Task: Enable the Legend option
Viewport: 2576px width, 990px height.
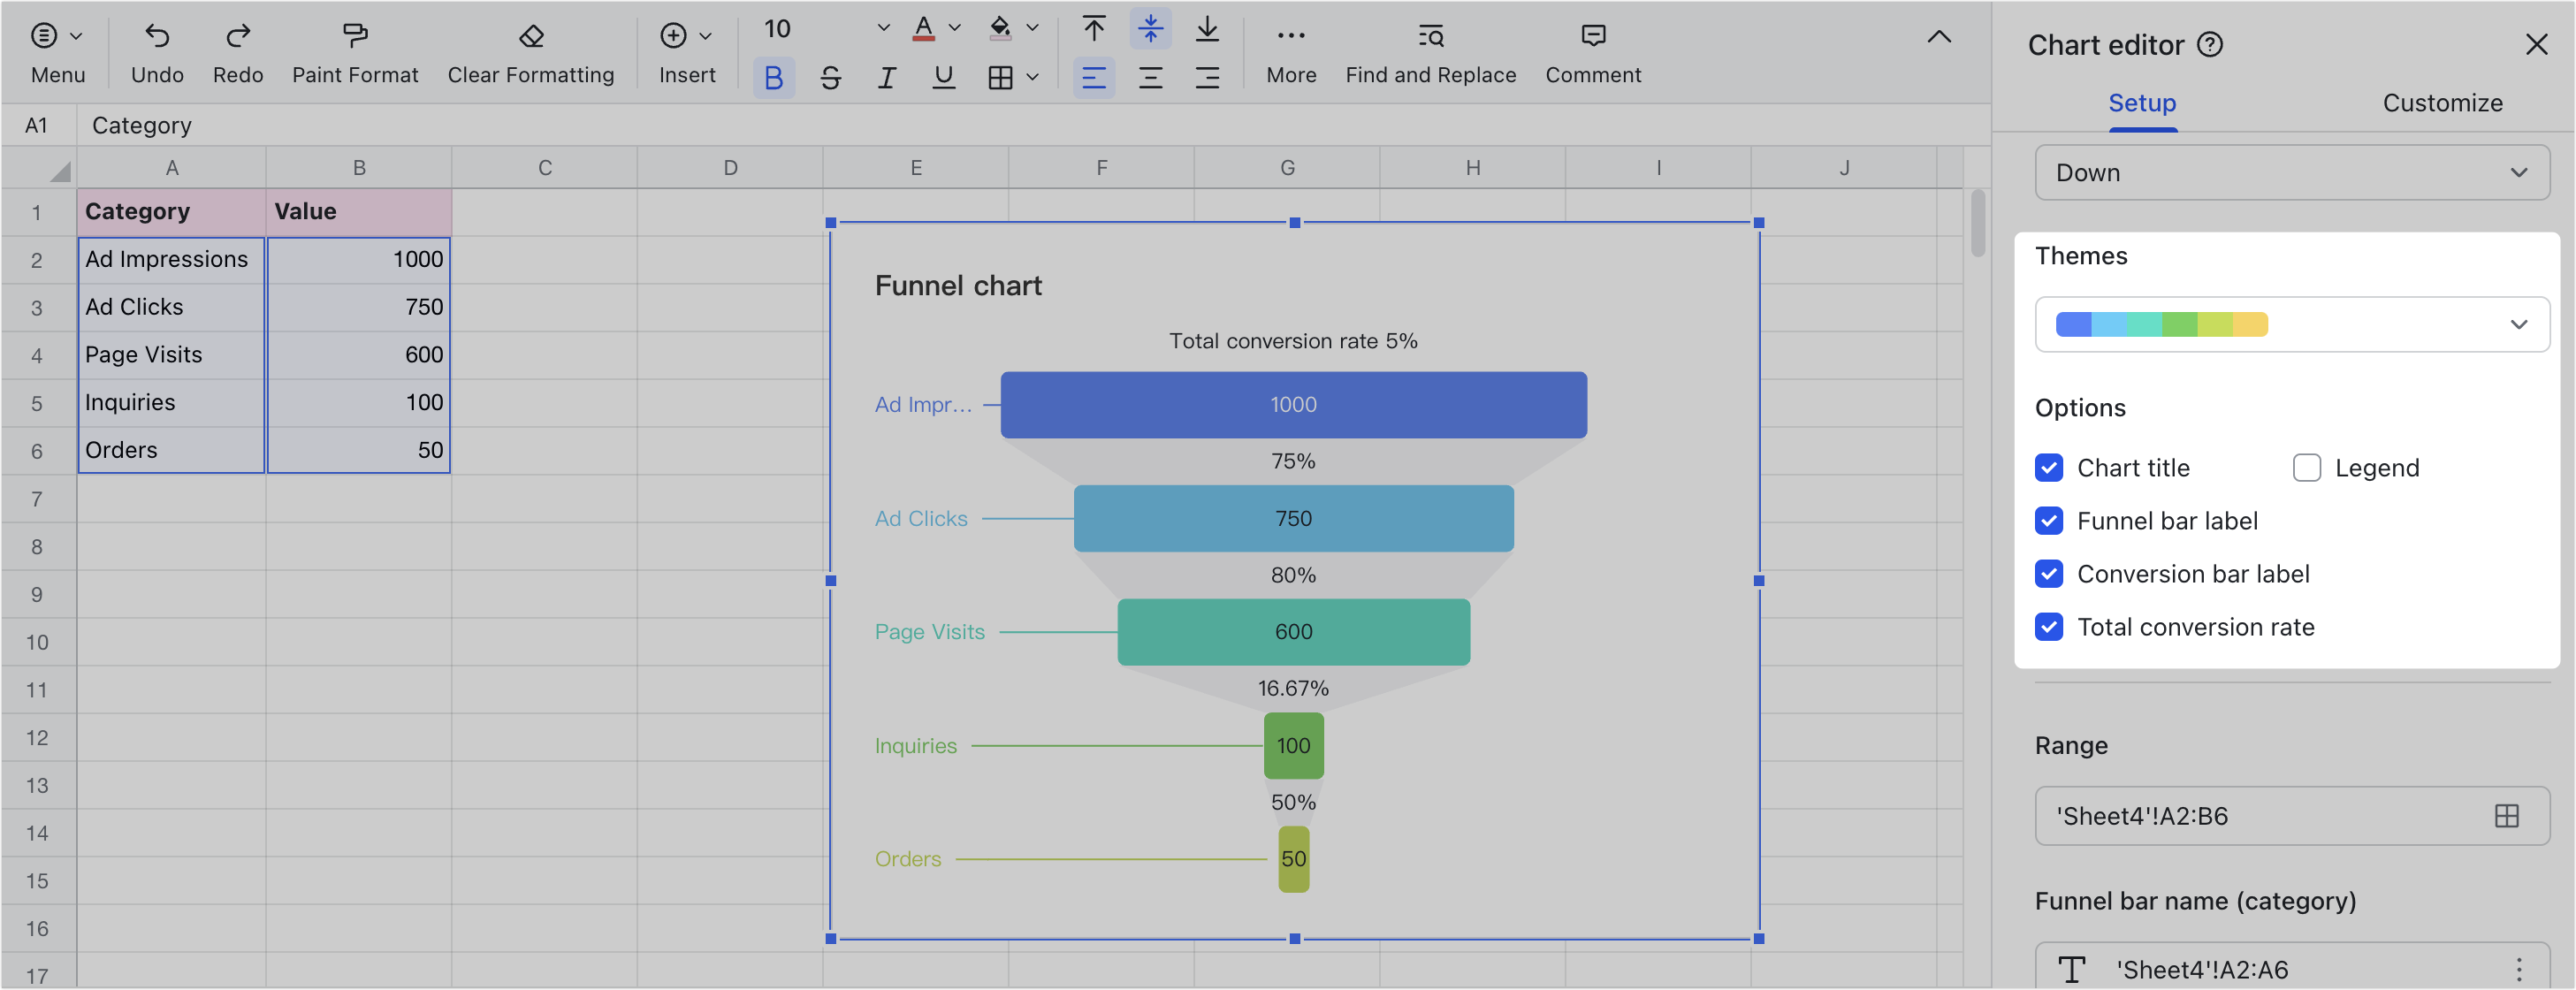Action: tap(2307, 467)
